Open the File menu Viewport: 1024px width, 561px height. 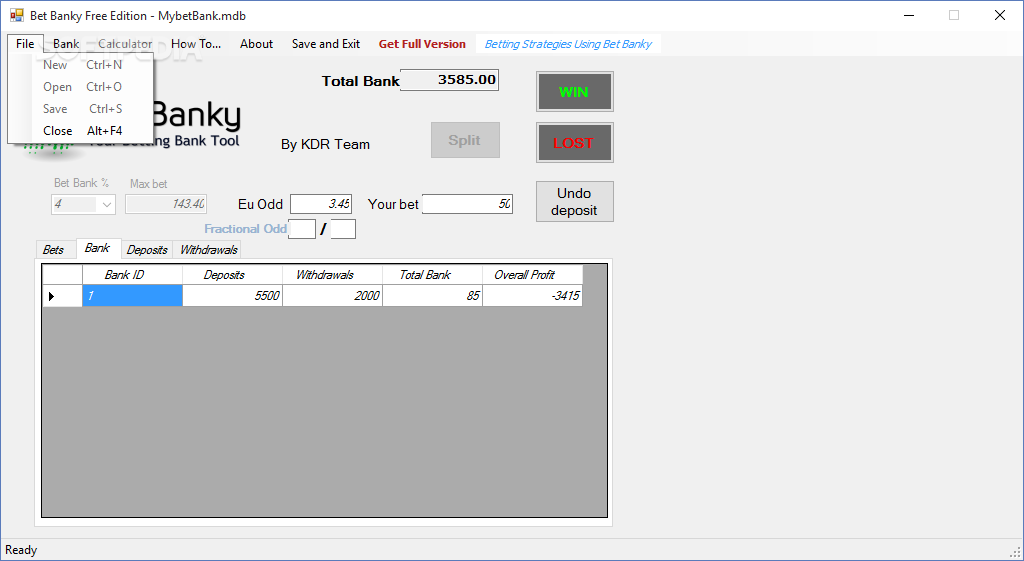point(25,44)
